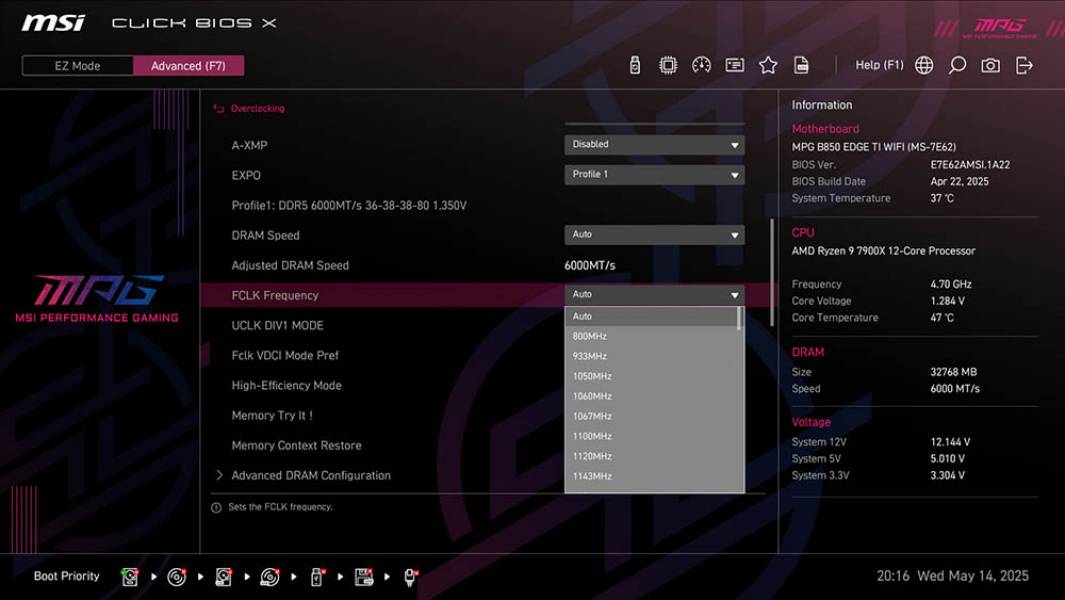Click the MSI logo
The height and width of the screenshot is (600, 1065).
[x=54, y=23]
